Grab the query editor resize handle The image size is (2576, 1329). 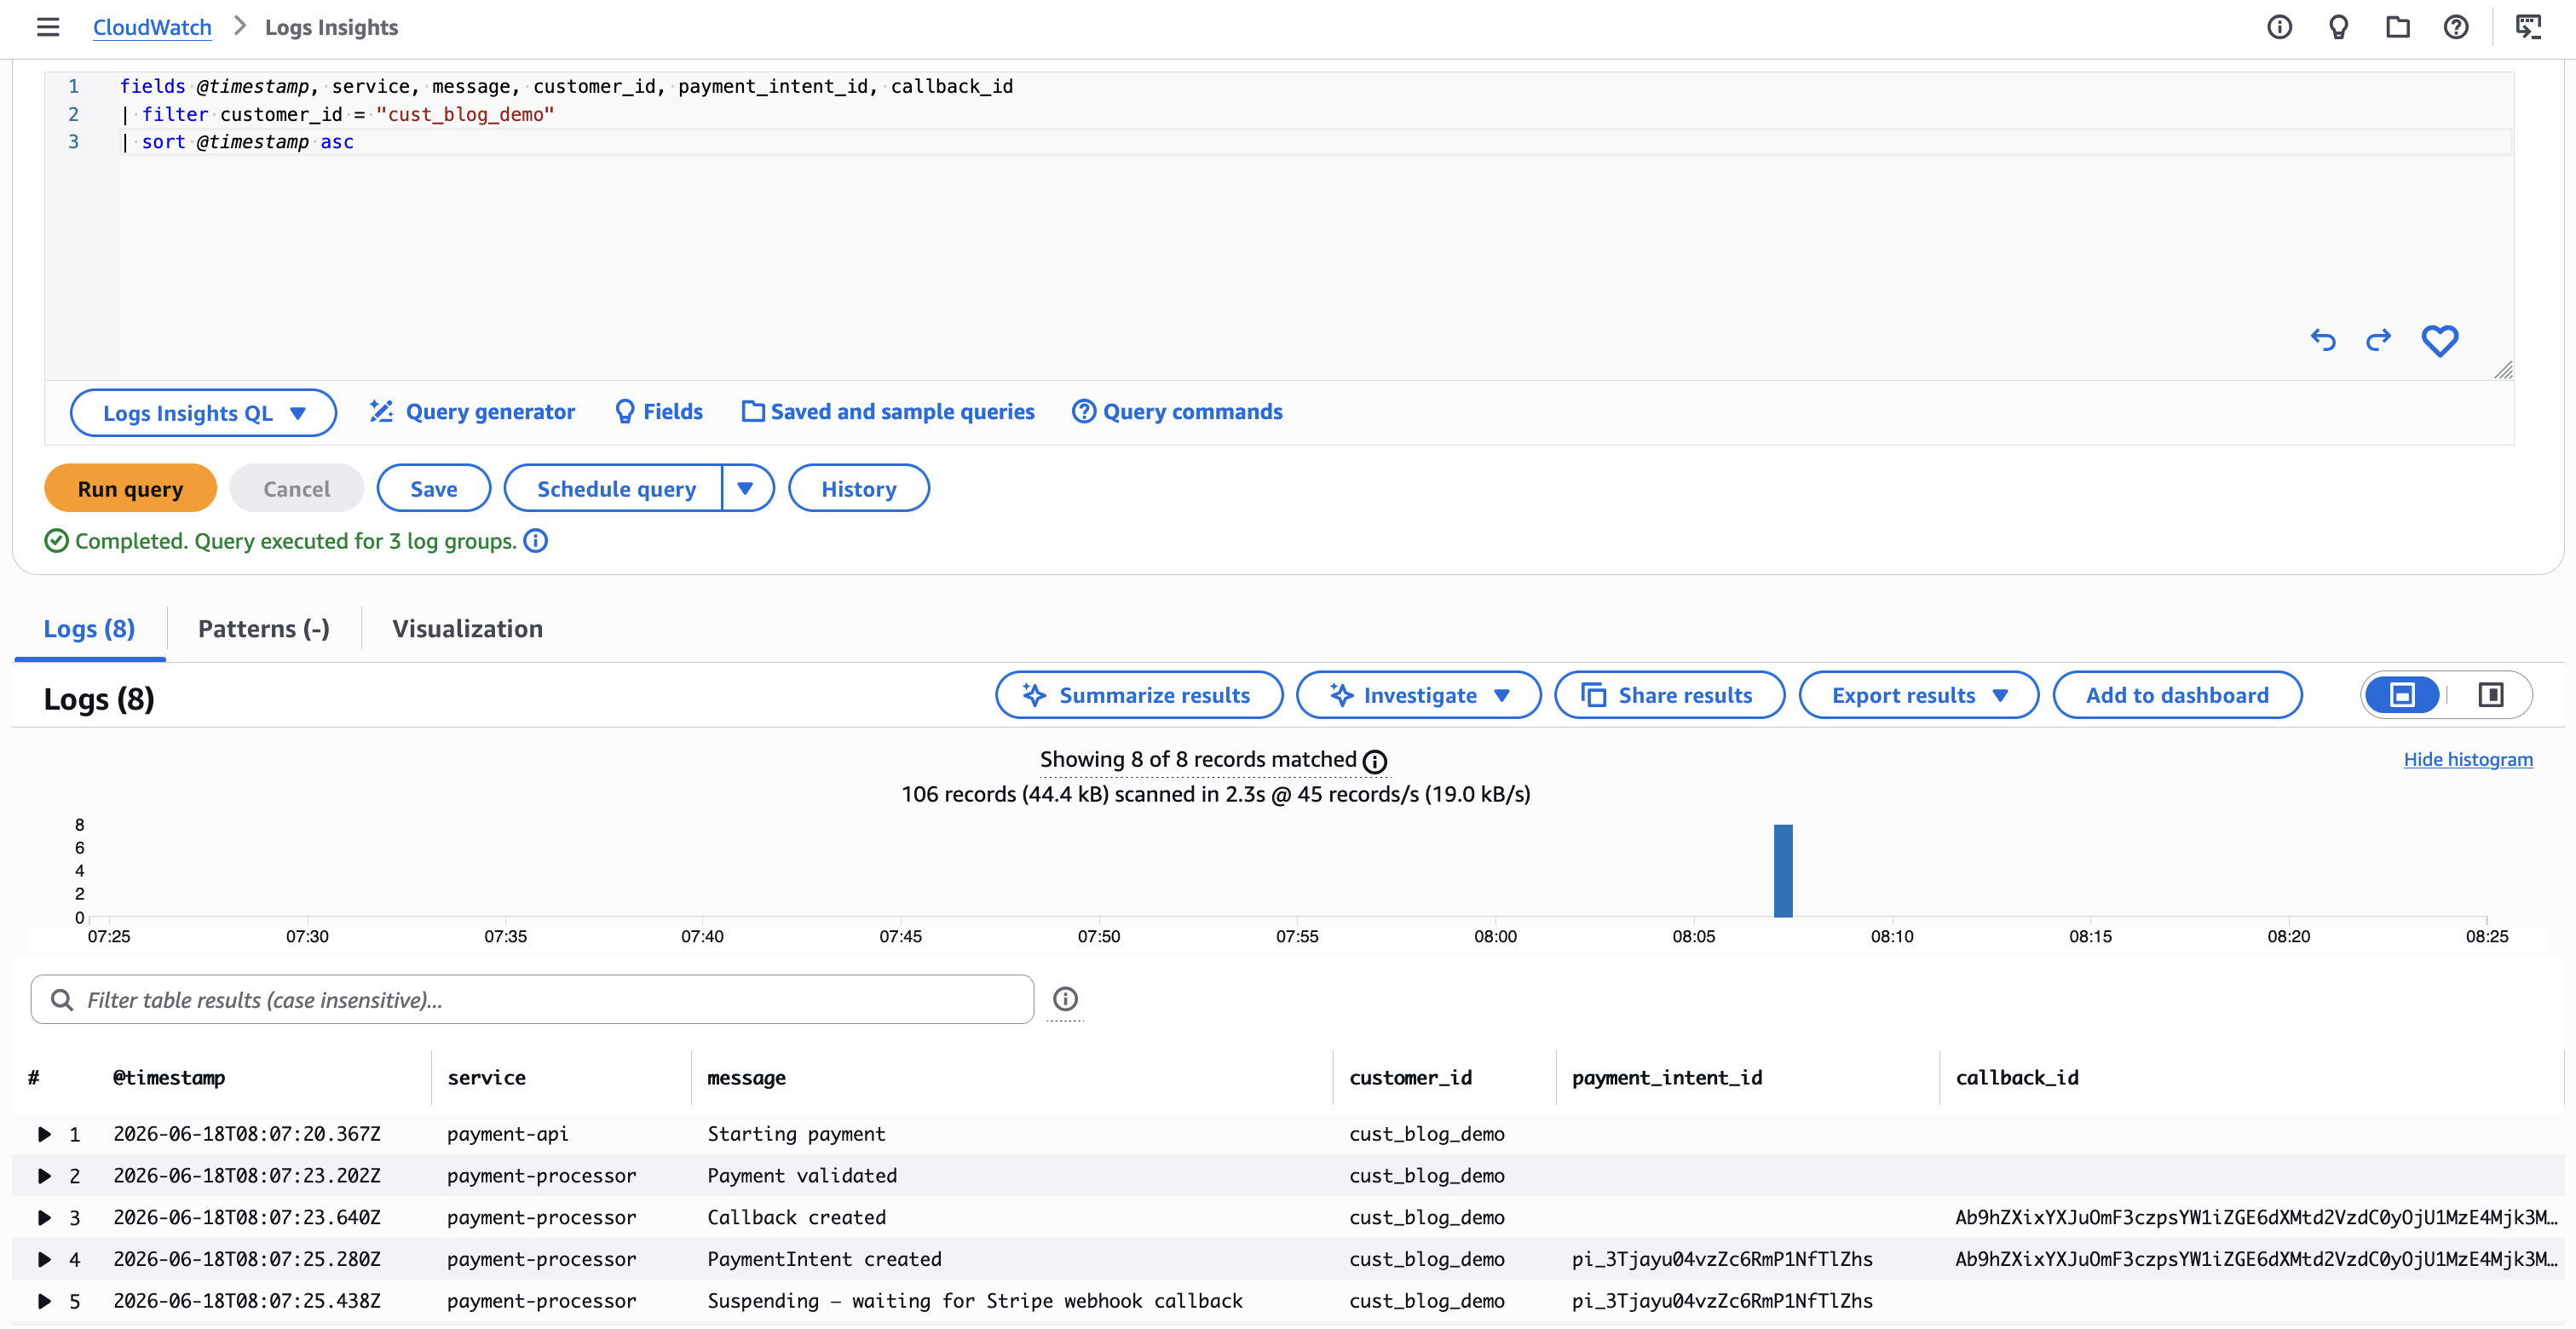[x=2503, y=370]
